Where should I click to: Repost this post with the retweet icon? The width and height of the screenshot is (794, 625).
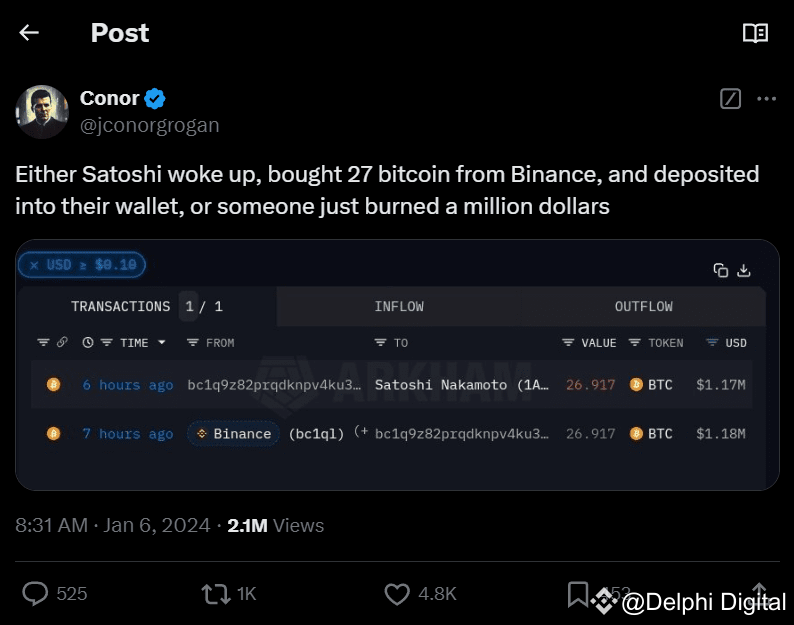tap(215, 594)
